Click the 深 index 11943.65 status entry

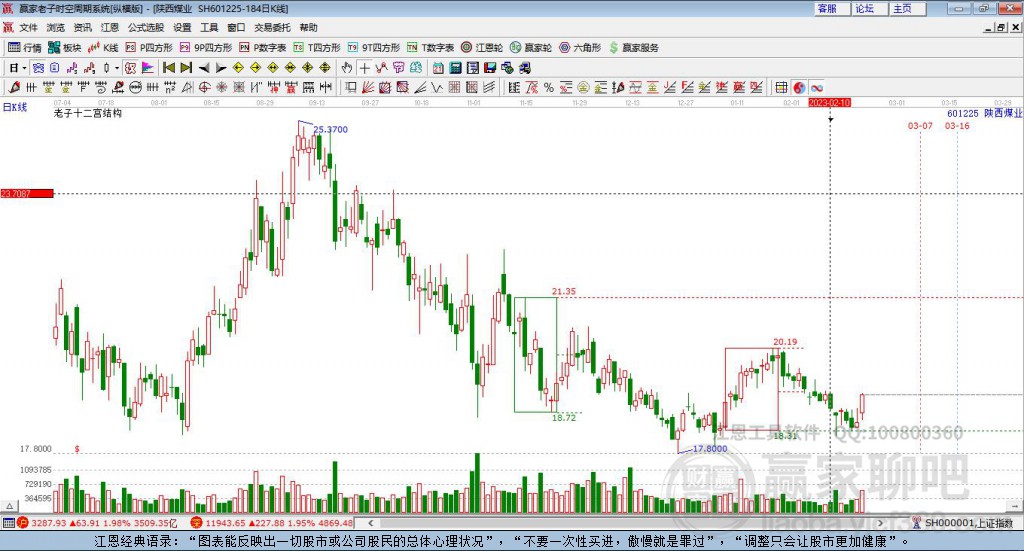[x=272, y=523]
